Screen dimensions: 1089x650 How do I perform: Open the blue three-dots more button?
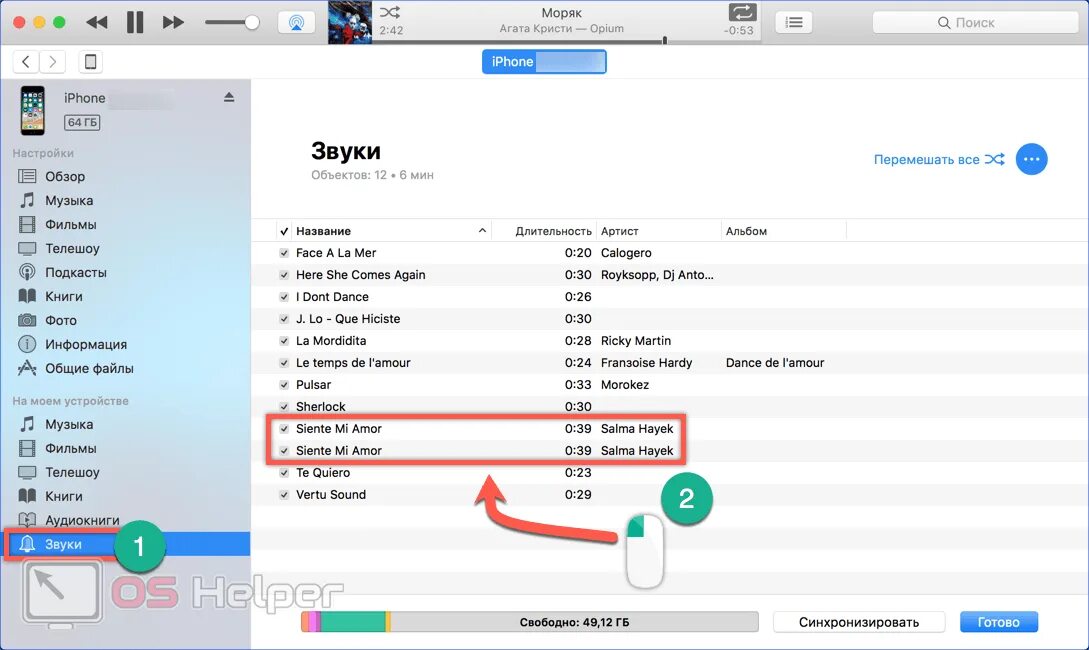[x=1031, y=160]
